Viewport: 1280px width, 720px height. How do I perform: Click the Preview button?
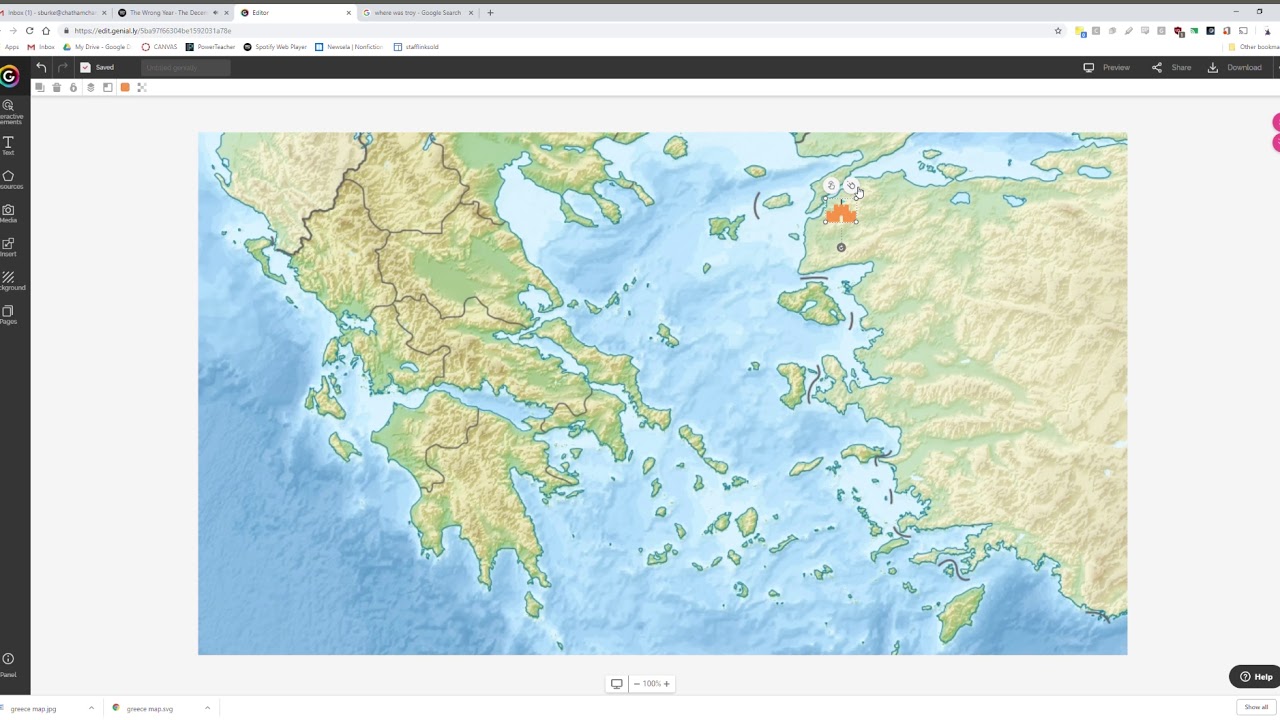click(x=1107, y=67)
